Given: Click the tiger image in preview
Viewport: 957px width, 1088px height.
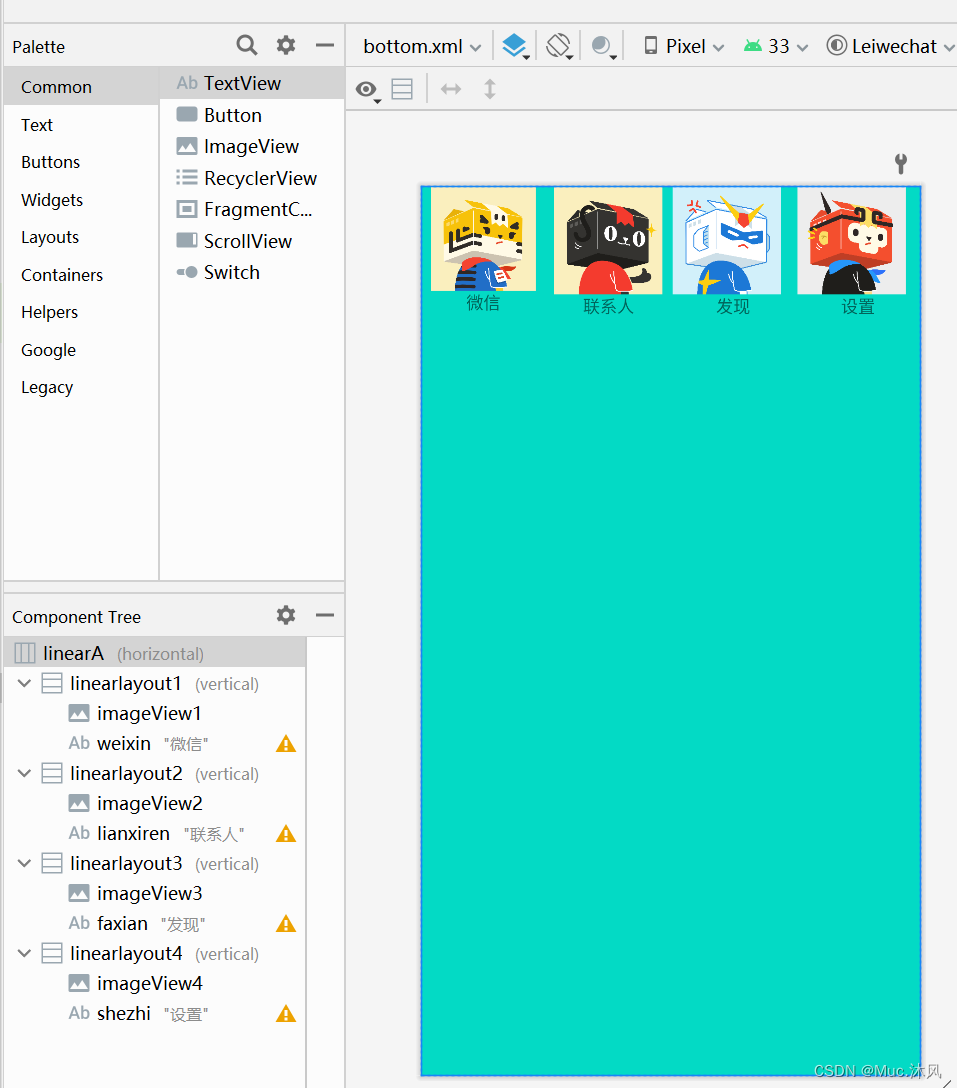Looking at the screenshot, I should click(483, 239).
